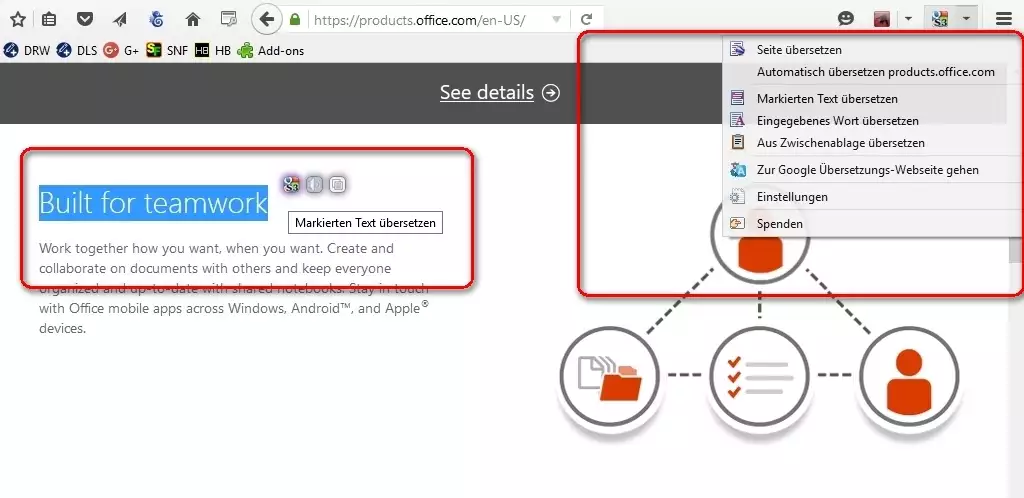
Task: Choose 'Aus Zwischenablage übersetzen' menu entry
Action: tap(840, 143)
